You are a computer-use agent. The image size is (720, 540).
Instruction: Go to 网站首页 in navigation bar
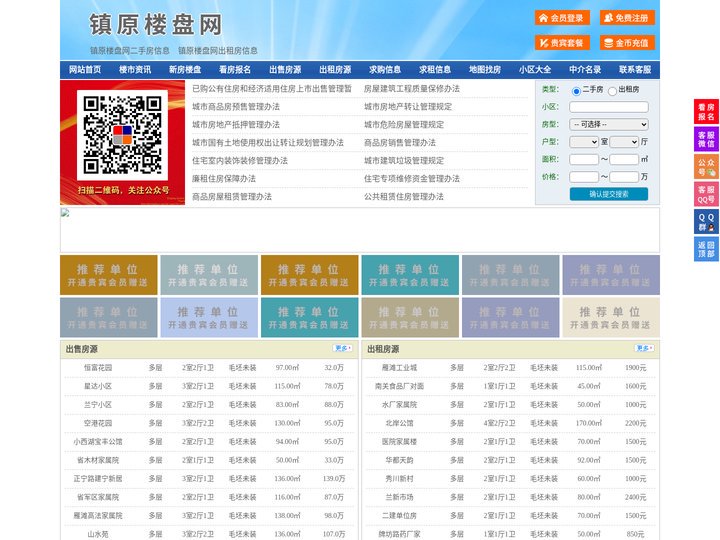coord(85,70)
